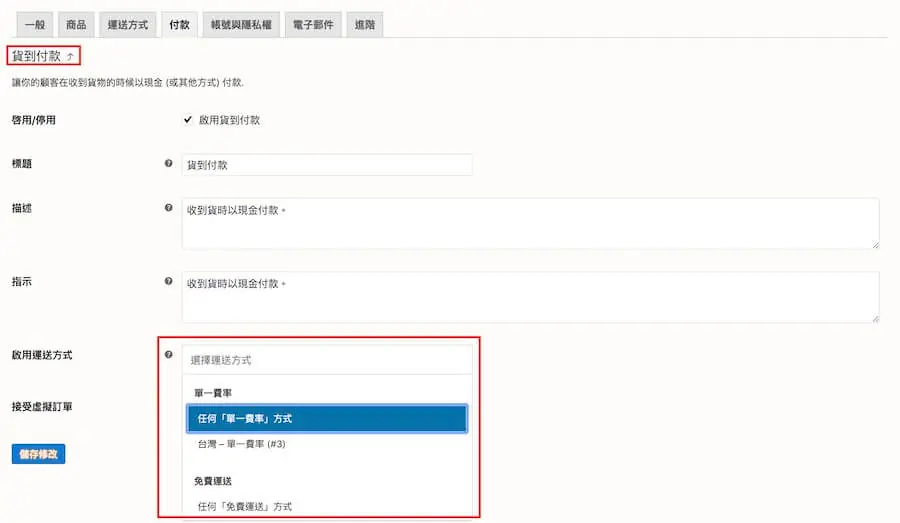The width and height of the screenshot is (900, 523).
Task: Show help tooltip for 啟用運送方式 field
Action: tap(168, 354)
